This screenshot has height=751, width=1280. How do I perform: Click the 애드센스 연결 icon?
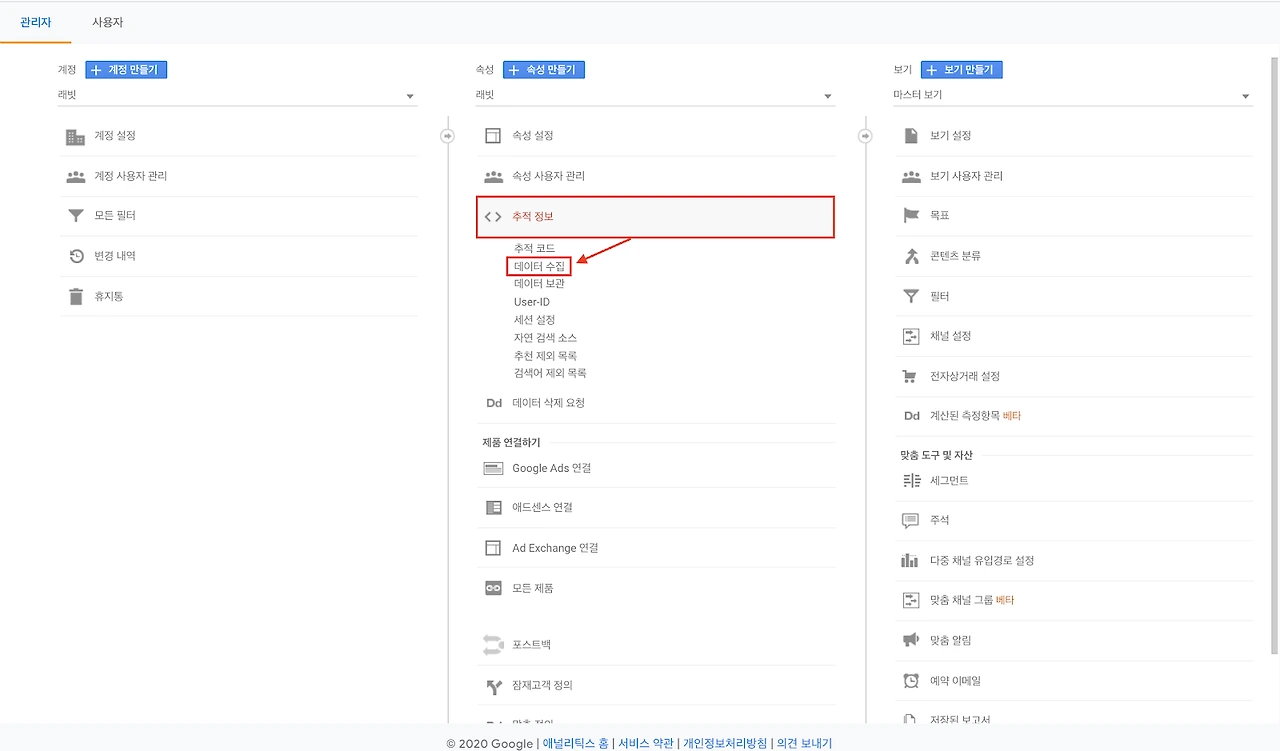coord(493,508)
